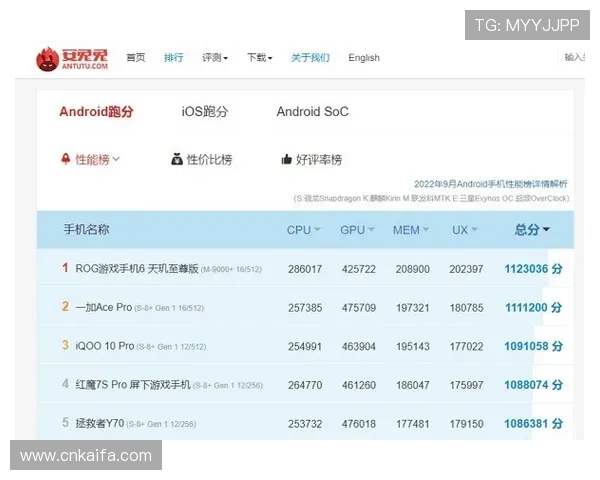Select the Android跑分 tab
Viewport: 600px width, 480px height.
pos(96,111)
